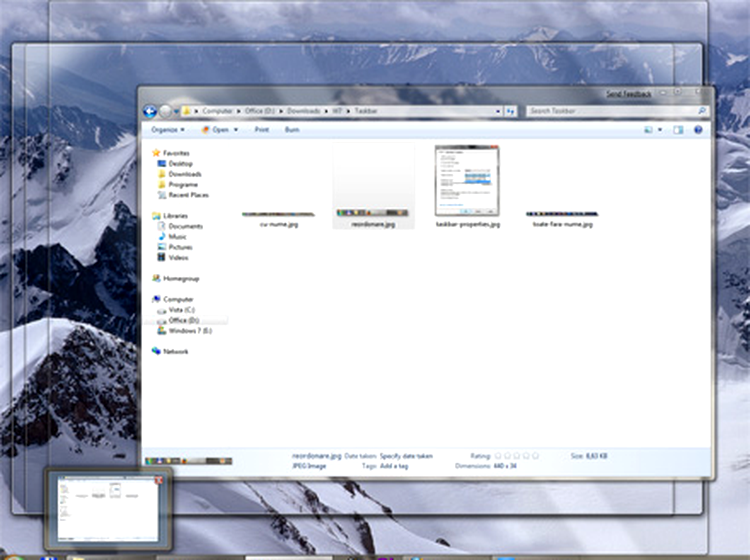Set rating to the third star

[x=517, y=456]
